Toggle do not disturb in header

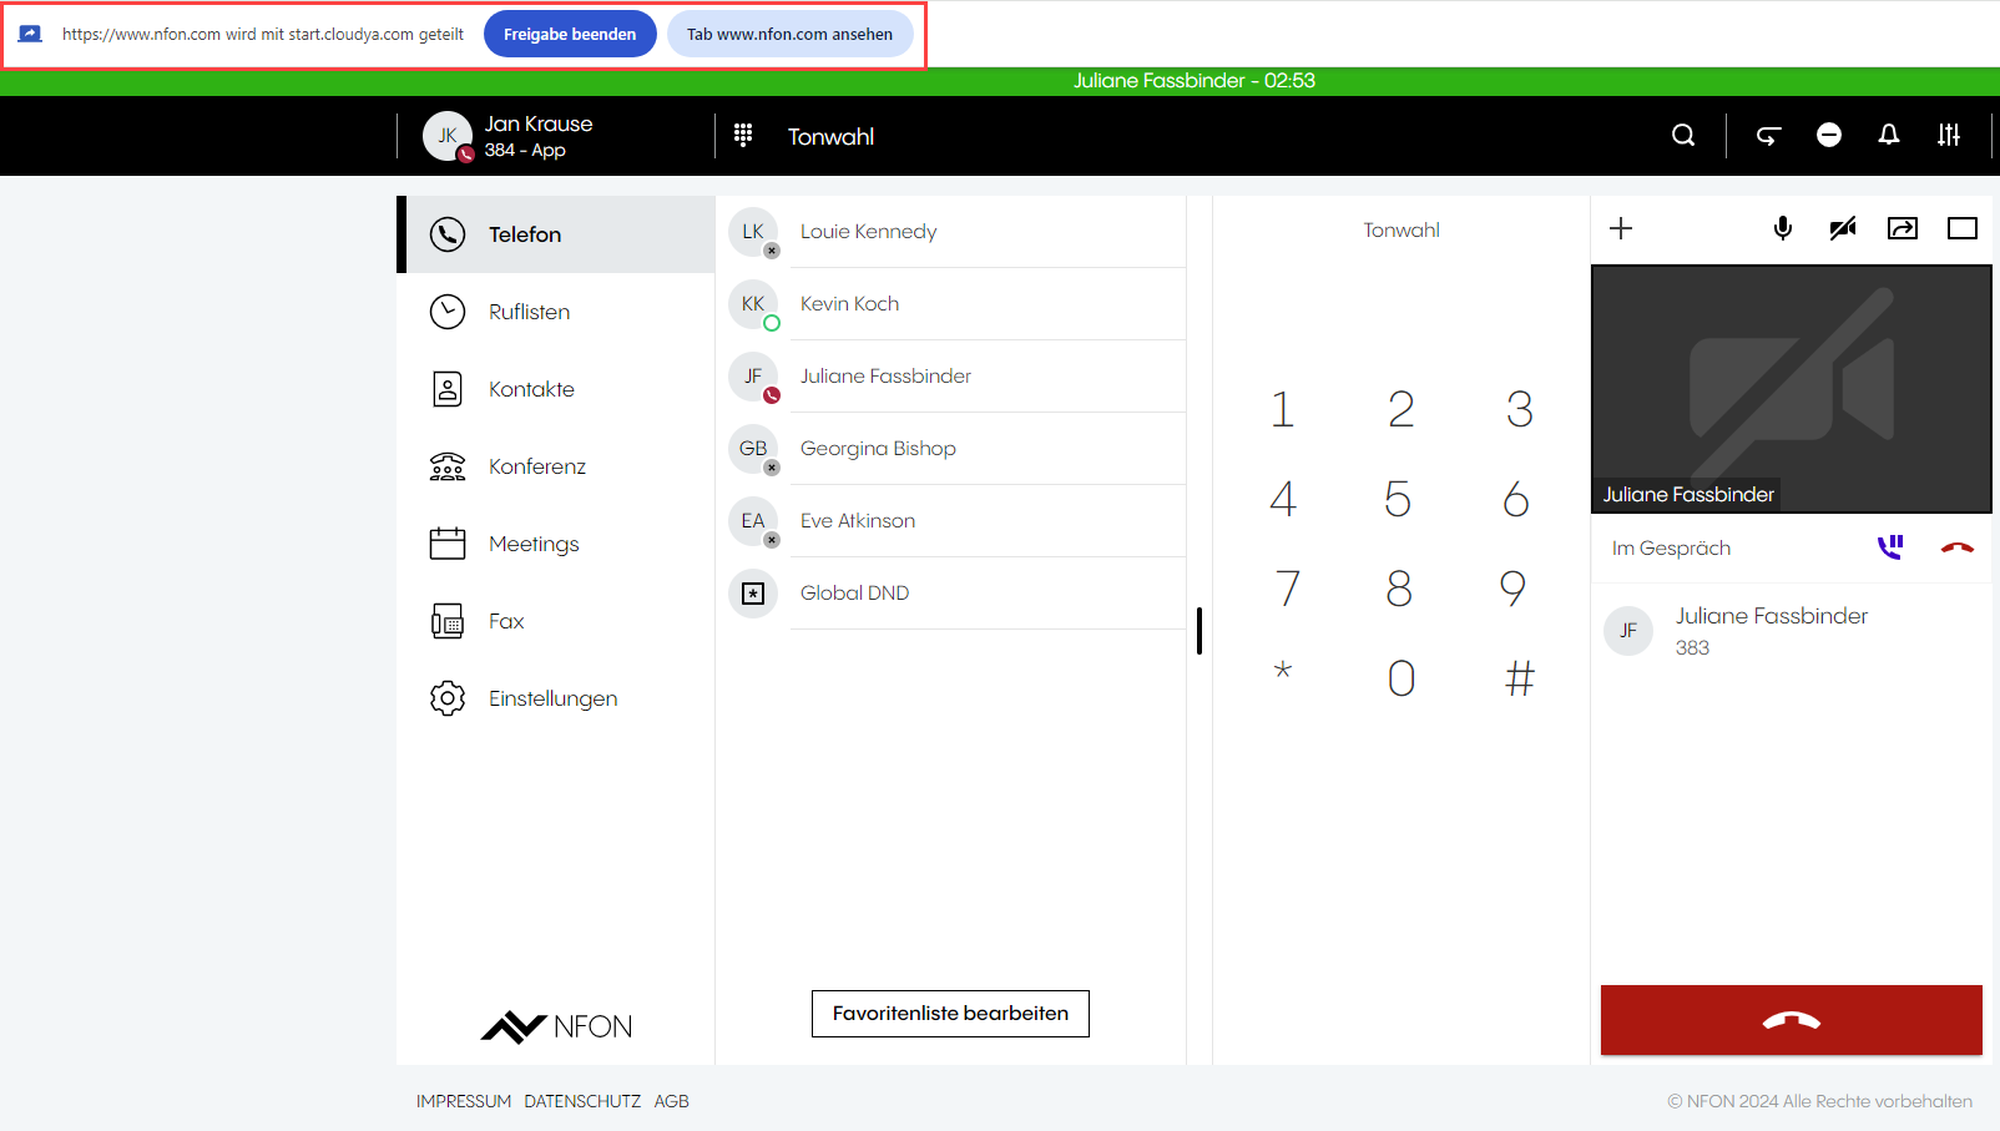click(x=1828, y=135)
